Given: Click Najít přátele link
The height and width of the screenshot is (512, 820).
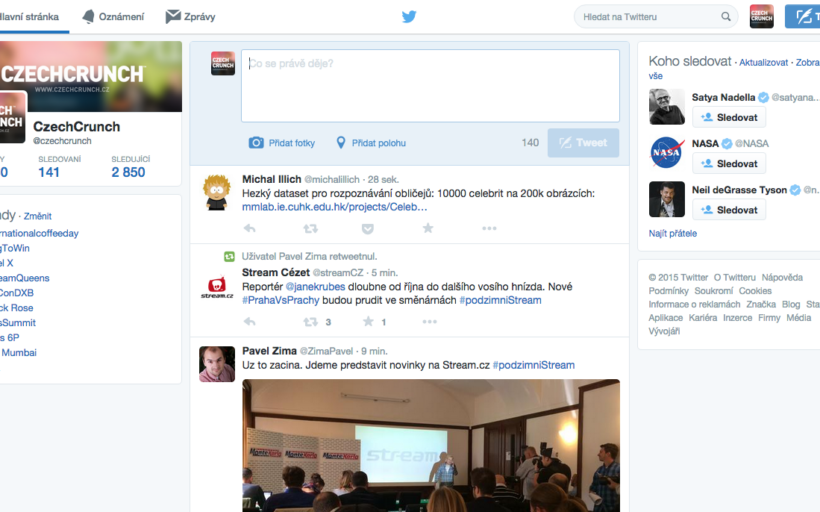Looking at the screenshot, I should (x=673, y=233).
